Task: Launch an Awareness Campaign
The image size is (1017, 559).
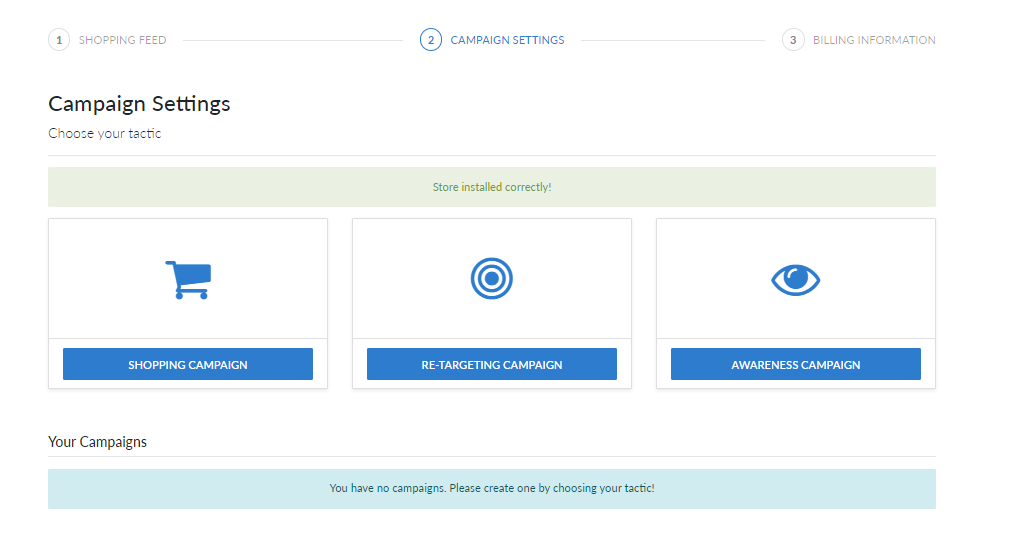Action: point(796,364)
